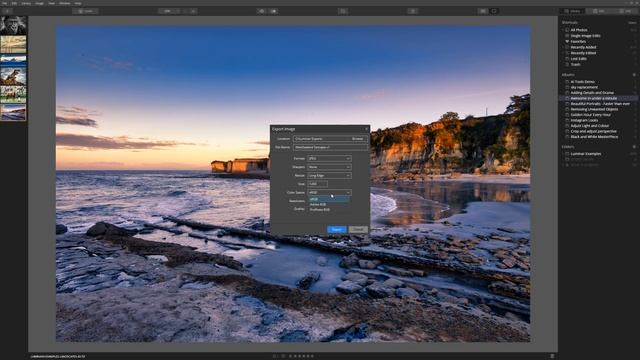
Task: Collapse the Color Space dropdown
Action: click(x=329, y=192)
